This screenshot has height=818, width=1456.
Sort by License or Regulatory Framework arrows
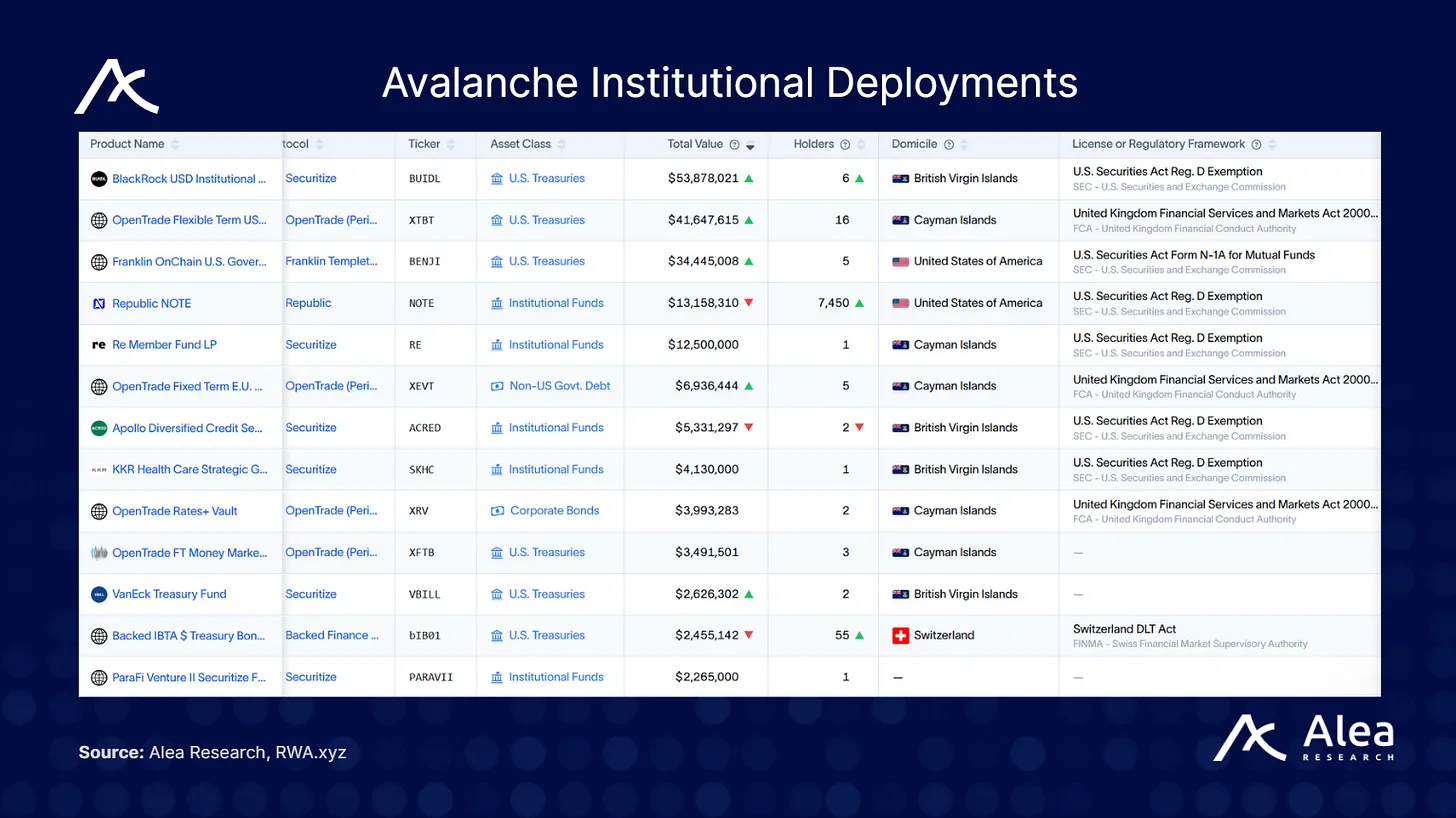click(x=1271, y=145)
